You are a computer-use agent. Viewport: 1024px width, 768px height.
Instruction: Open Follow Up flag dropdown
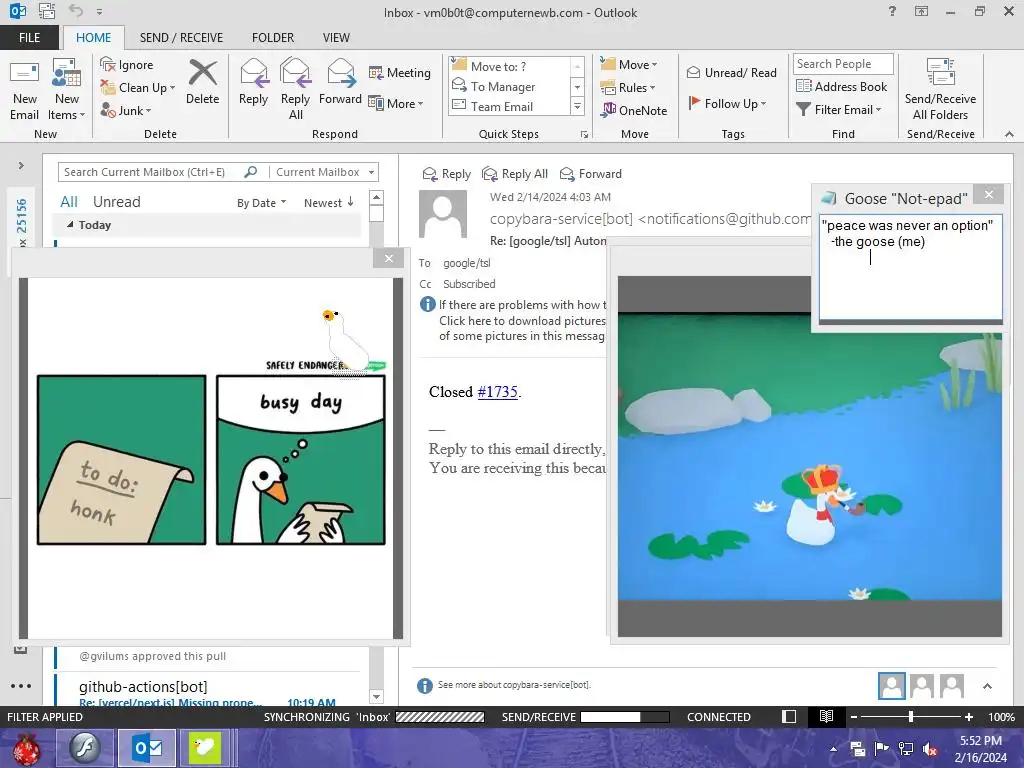point(727,103)
